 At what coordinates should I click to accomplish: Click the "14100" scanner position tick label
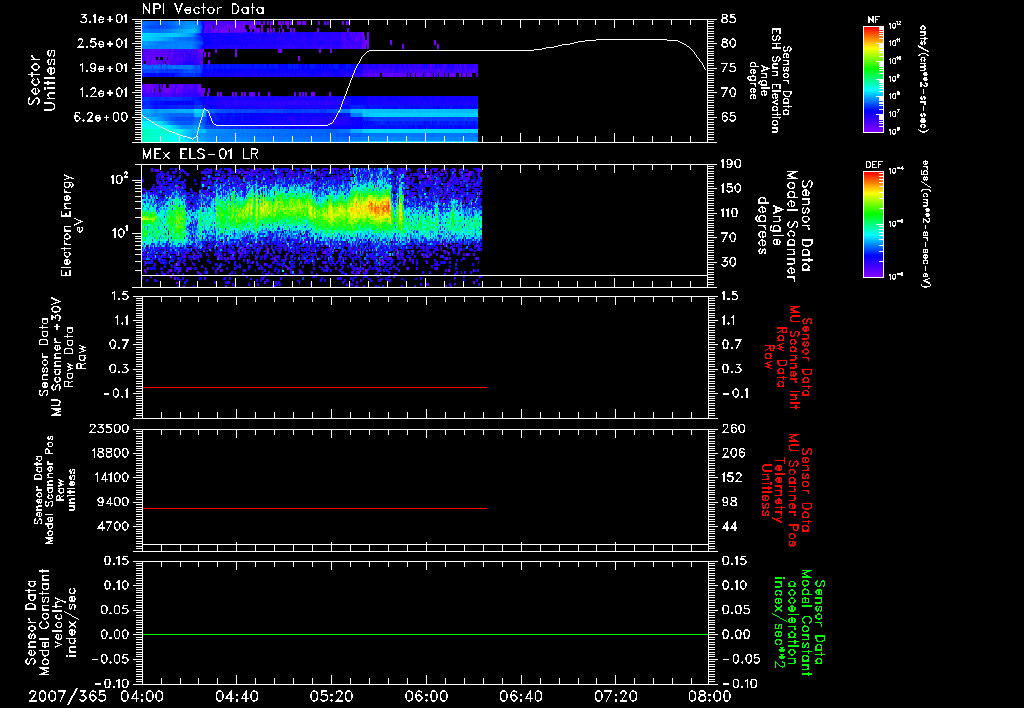[x=108, y=477]
